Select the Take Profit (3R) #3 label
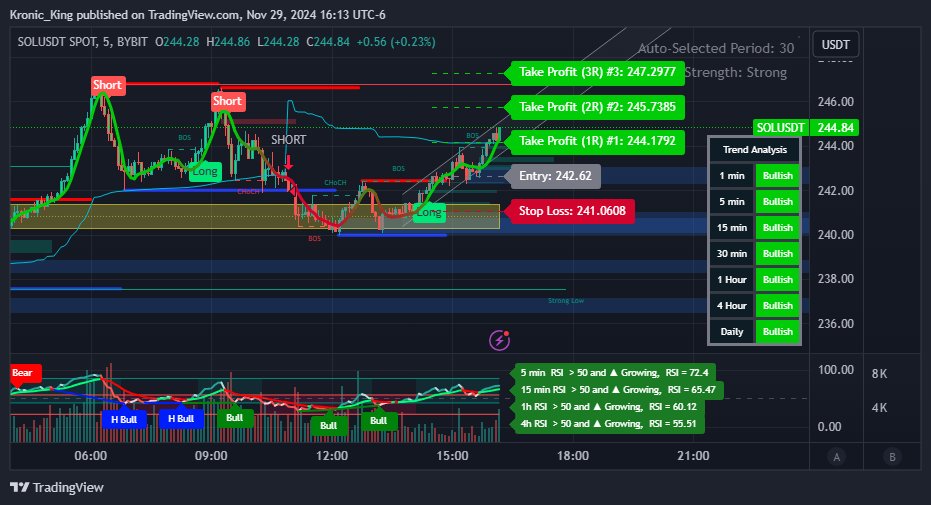931x505 pixels. 597,72
